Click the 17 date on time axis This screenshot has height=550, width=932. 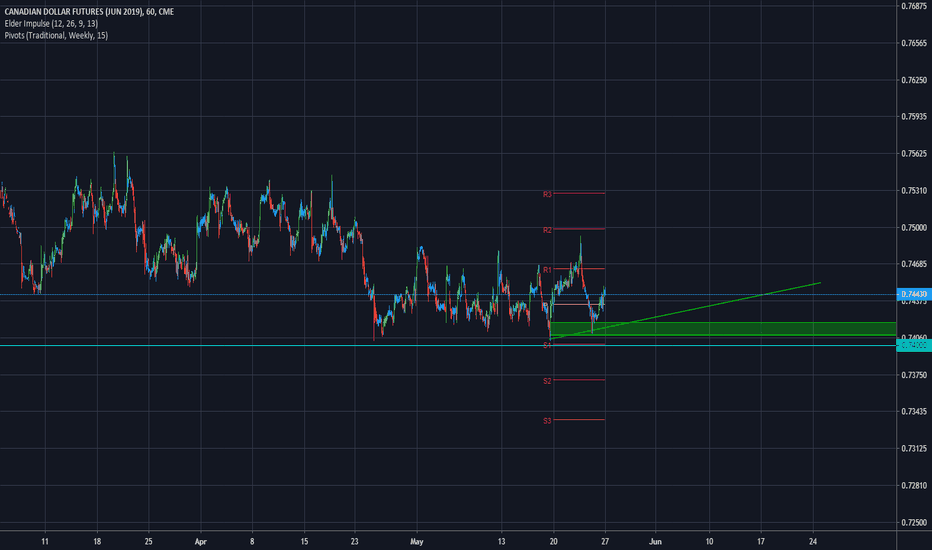click(761, 542)
